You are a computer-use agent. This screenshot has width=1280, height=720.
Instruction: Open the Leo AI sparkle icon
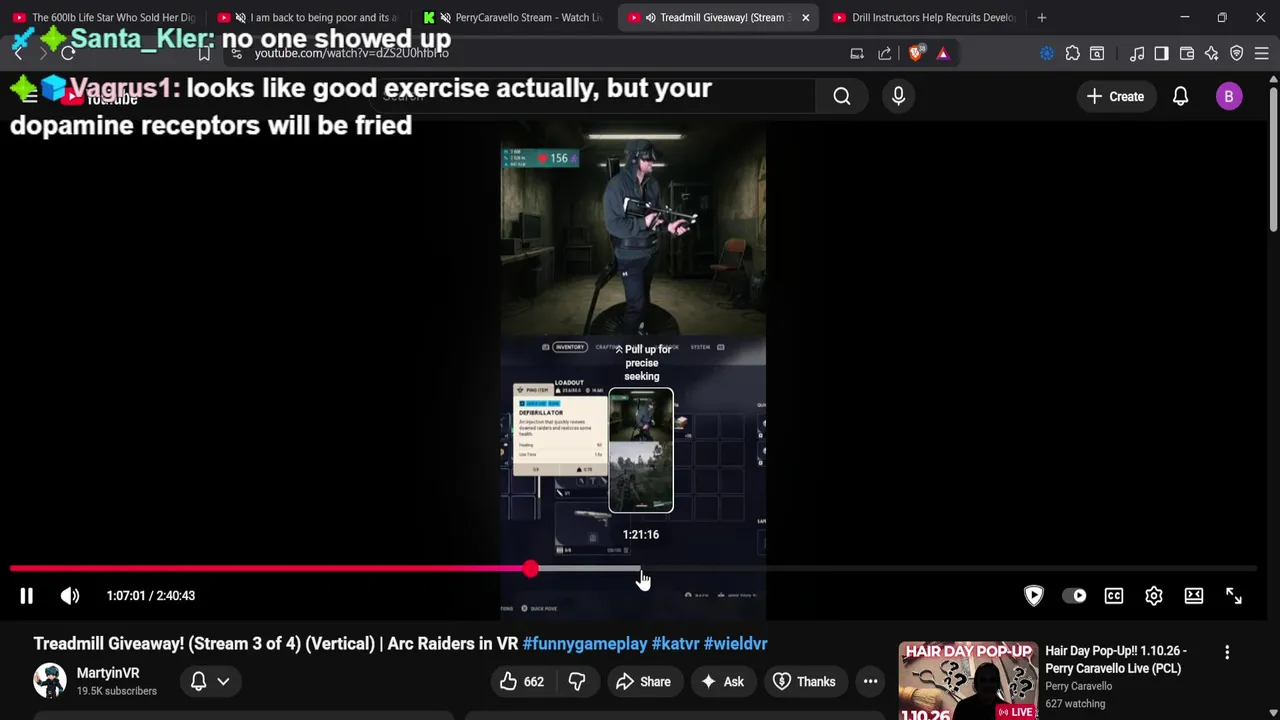1212,53
